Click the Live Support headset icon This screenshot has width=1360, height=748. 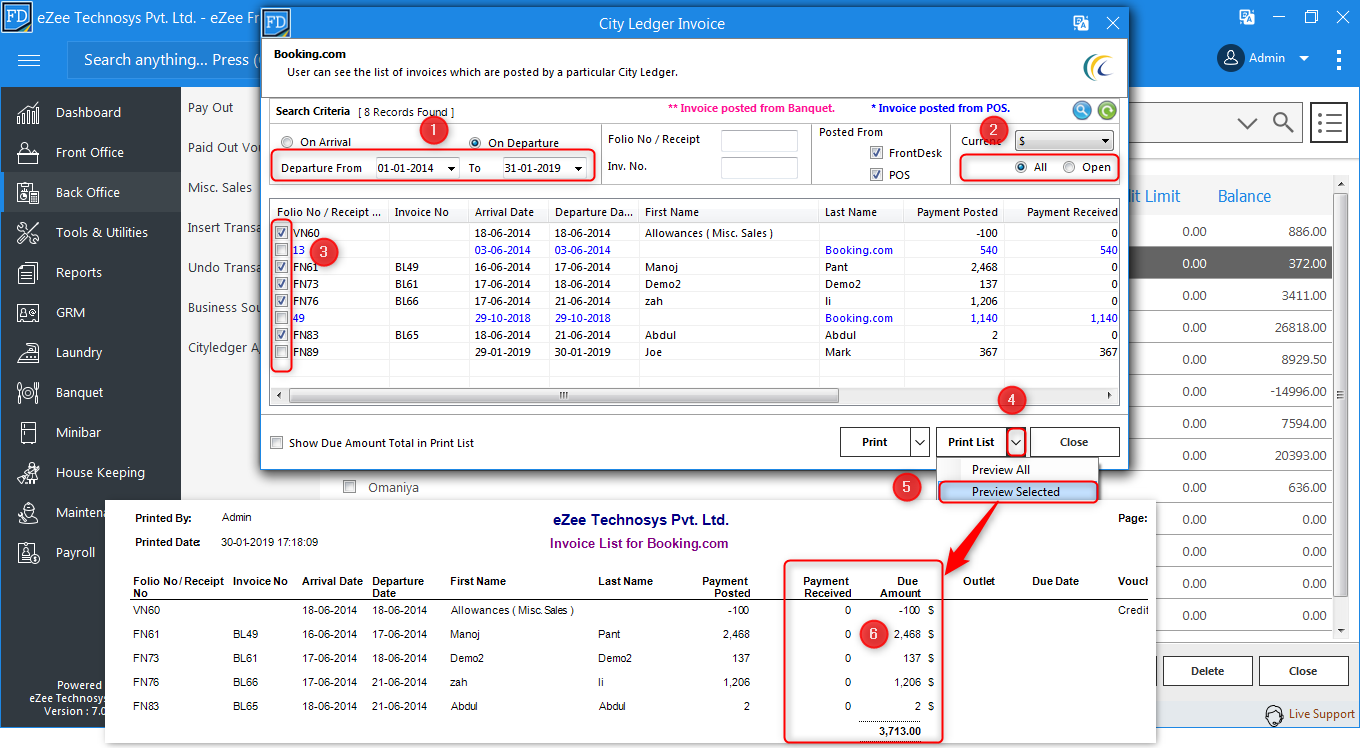point(1274,715)
